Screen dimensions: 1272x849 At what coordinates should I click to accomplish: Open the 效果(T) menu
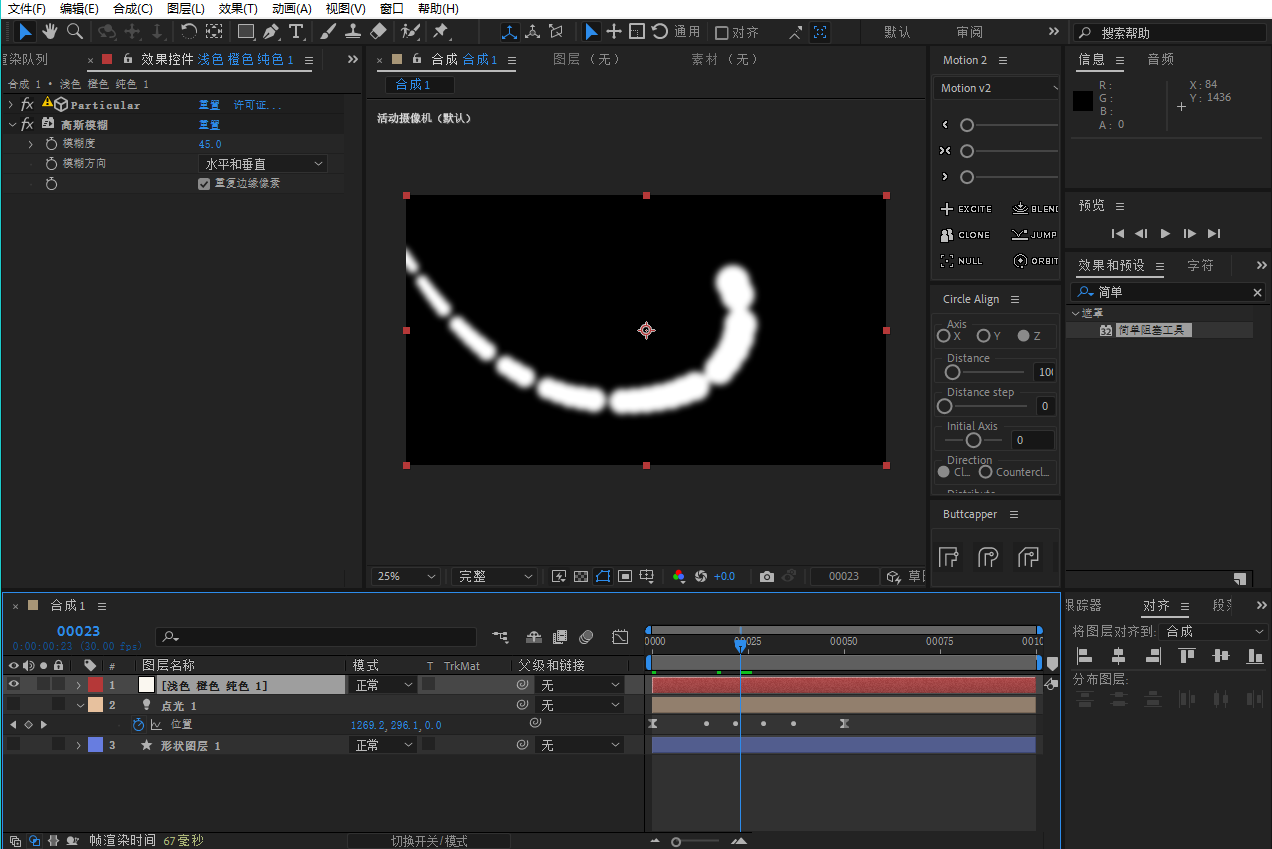coord(238,9)
